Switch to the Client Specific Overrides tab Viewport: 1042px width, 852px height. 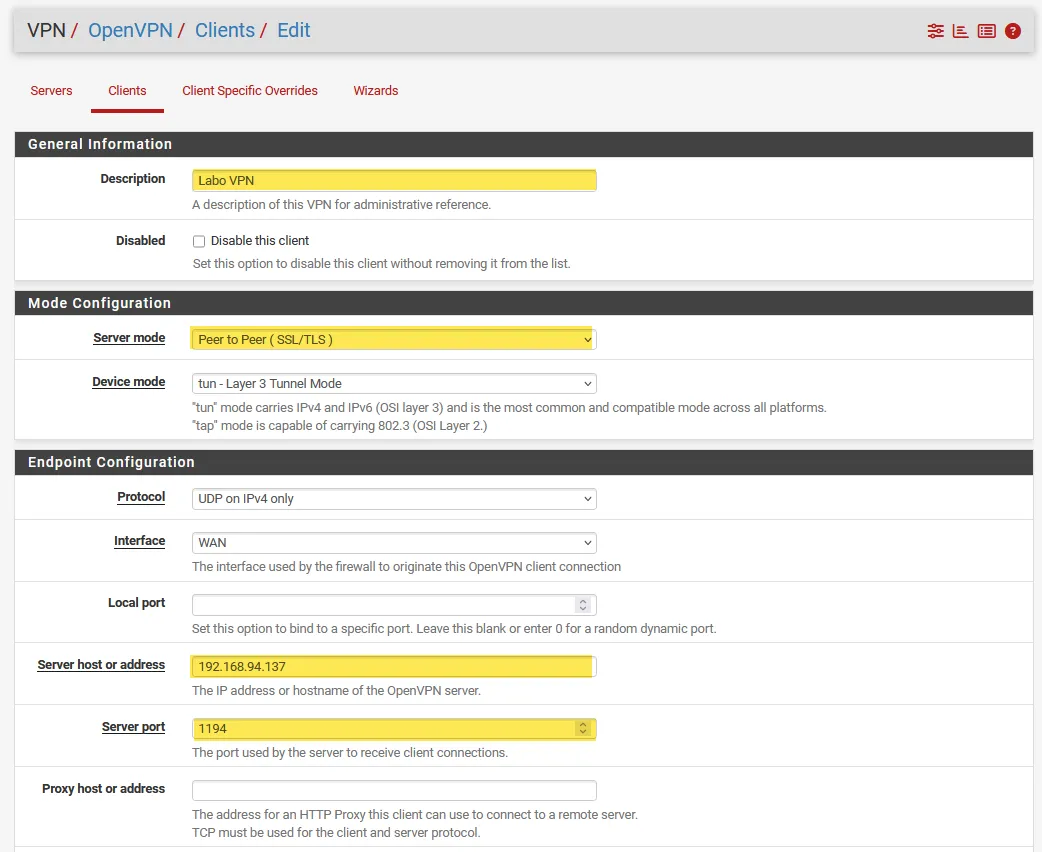pos(250,91)
